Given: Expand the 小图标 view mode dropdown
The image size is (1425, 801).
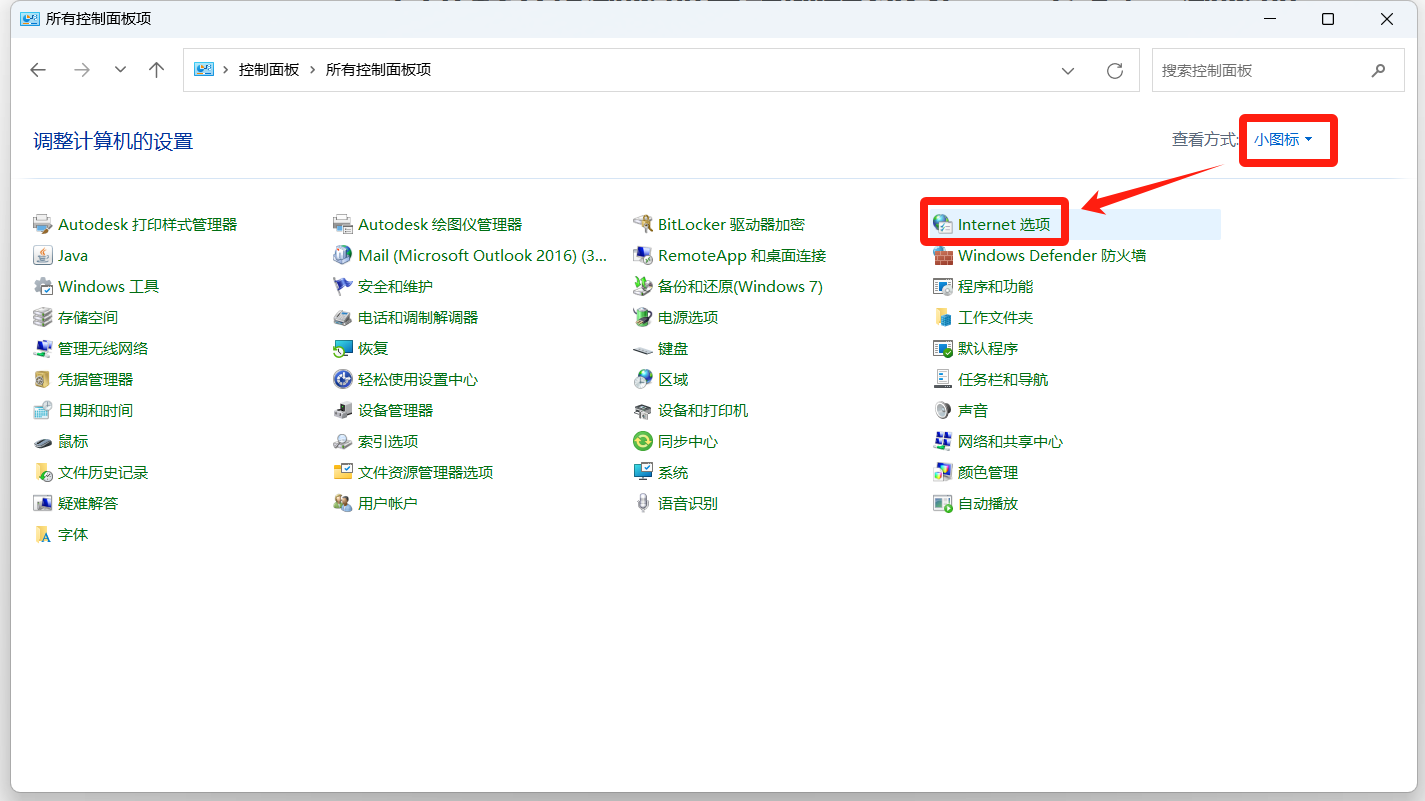Looking at the screenshot, I should tap(1283, 140).
